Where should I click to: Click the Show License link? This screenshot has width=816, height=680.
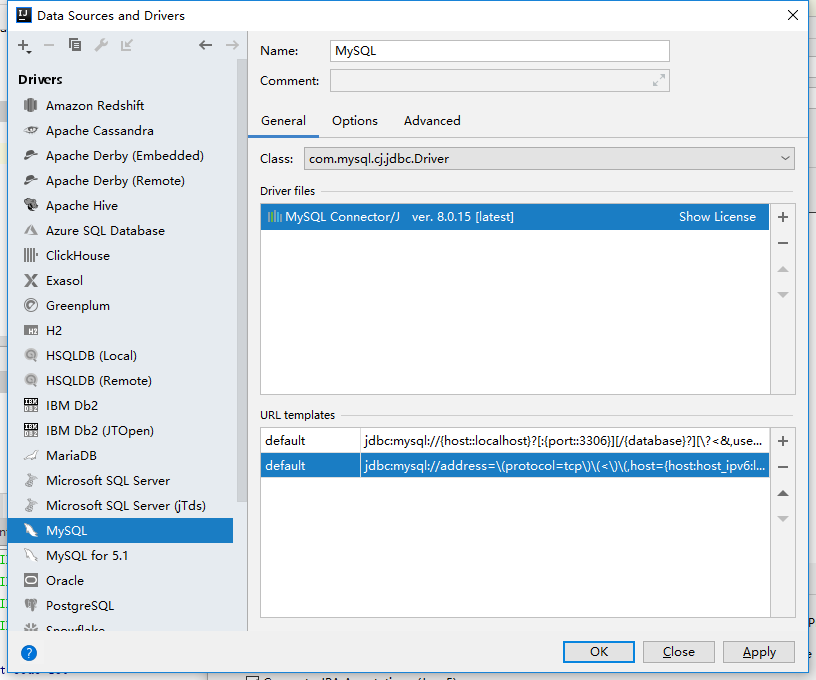(x=717, y=217)
